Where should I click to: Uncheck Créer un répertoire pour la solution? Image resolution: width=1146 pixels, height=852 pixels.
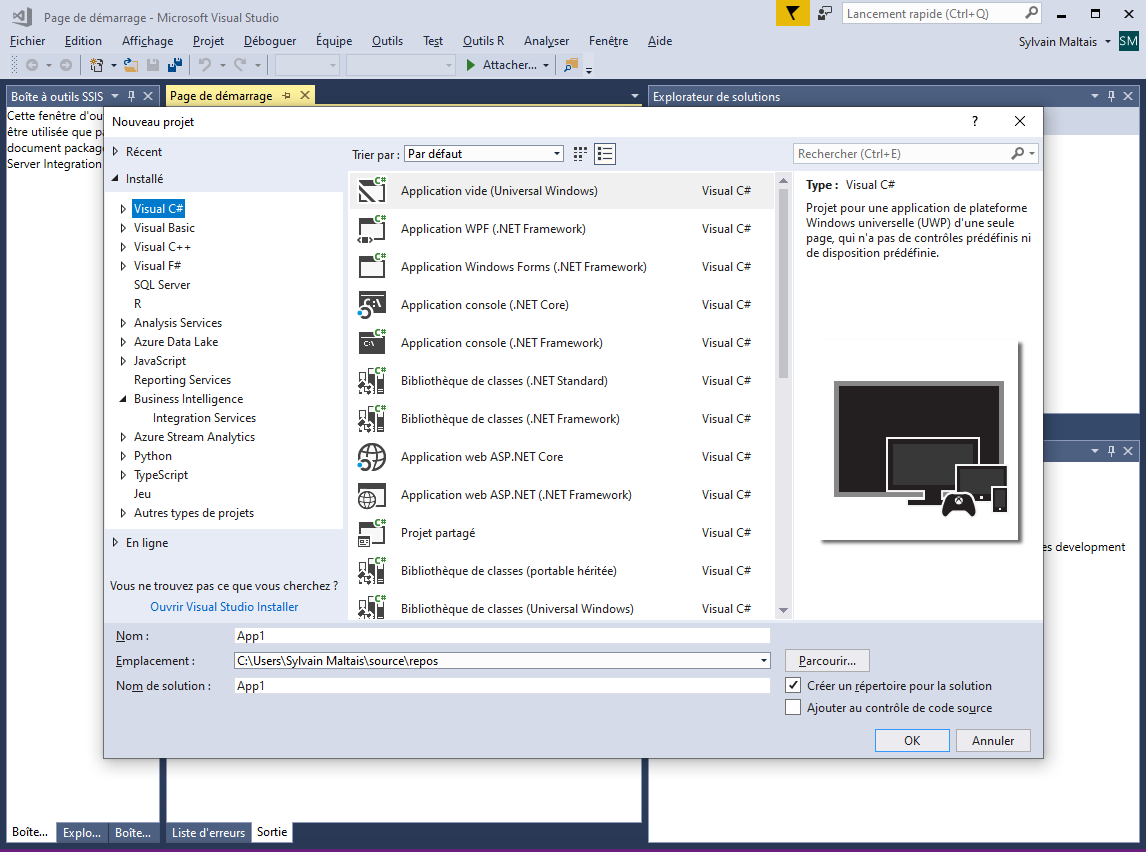point(793,686)
